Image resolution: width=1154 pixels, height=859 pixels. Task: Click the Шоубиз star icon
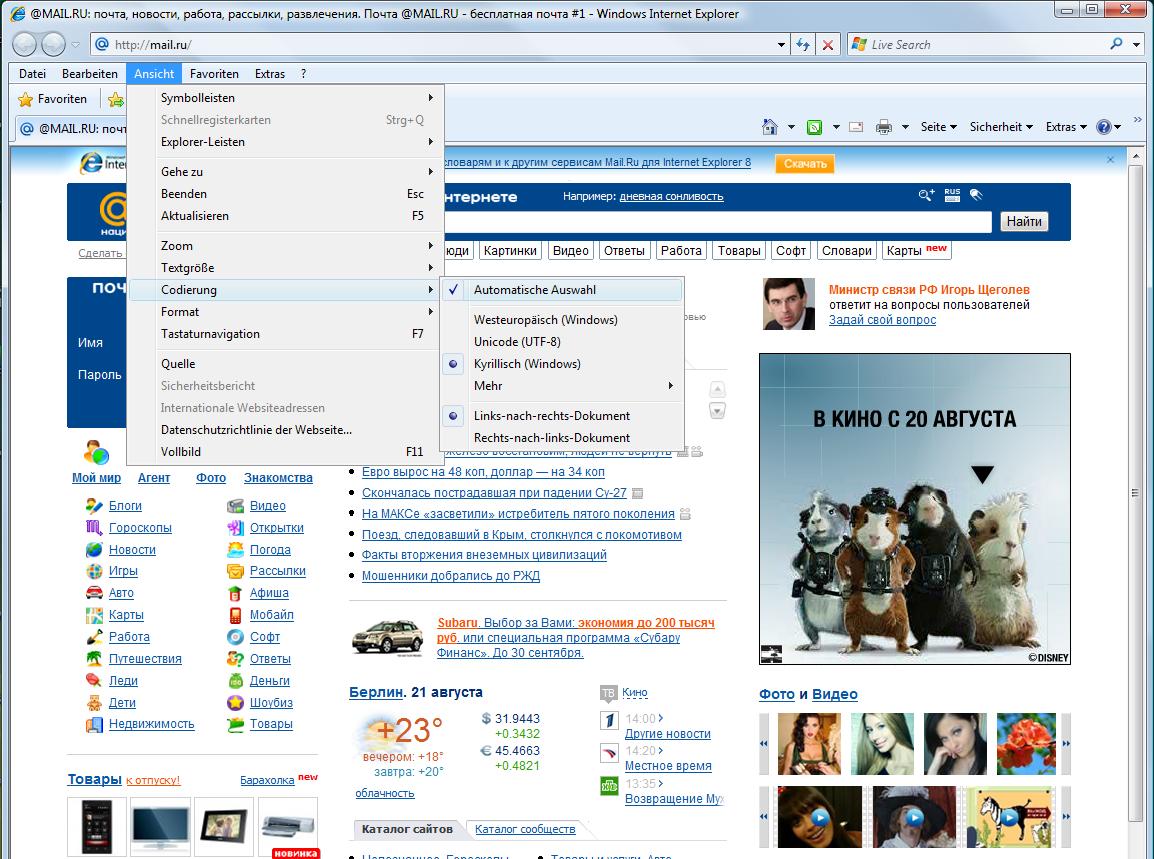pyautogui.click(x=236, y=703)
